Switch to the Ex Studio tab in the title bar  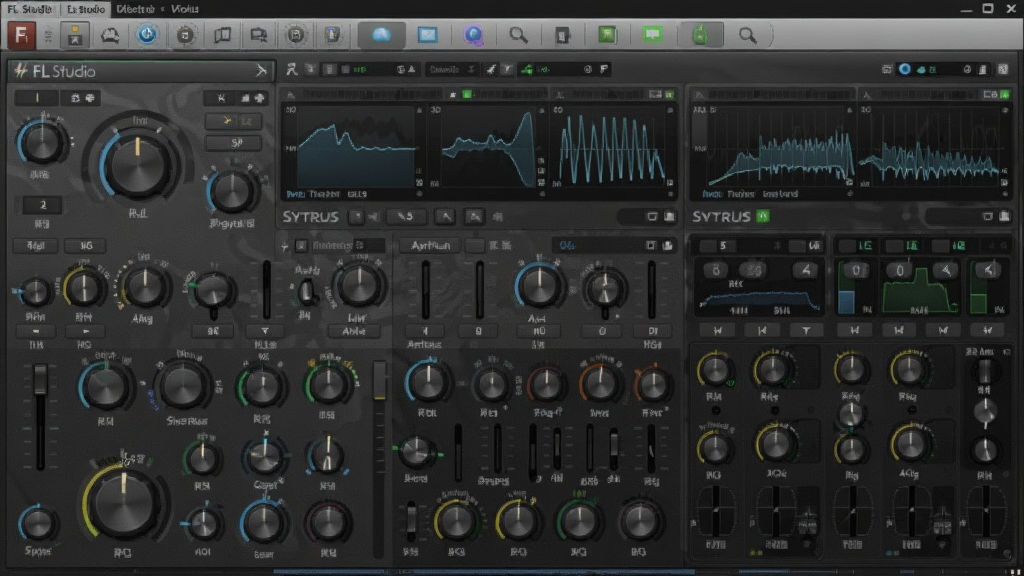click(x=86, y=9)
